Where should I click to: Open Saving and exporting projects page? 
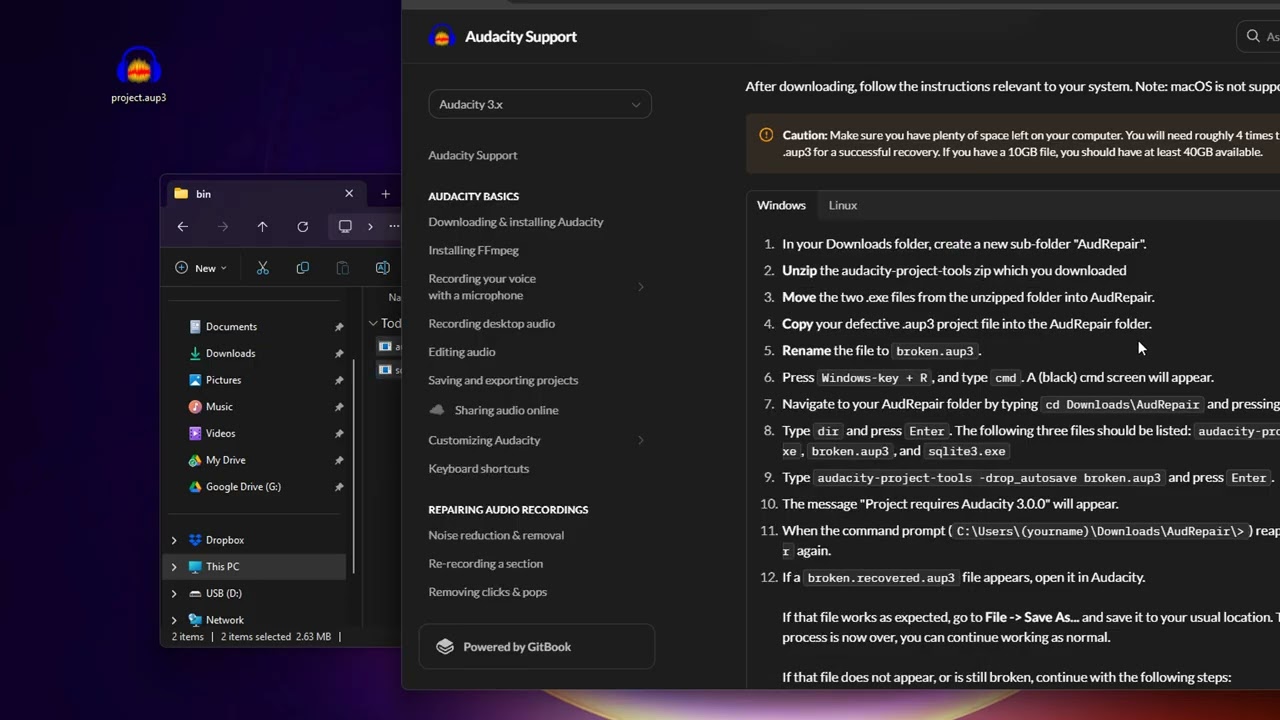coord(503,380)
